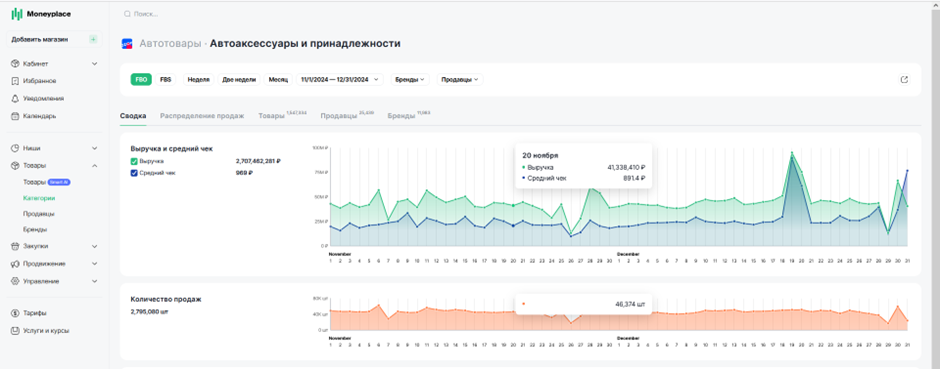Click the calendar icon for Календарь
Image resolution: width=940 pixels, height=369 pixels.
pos(16,116)
